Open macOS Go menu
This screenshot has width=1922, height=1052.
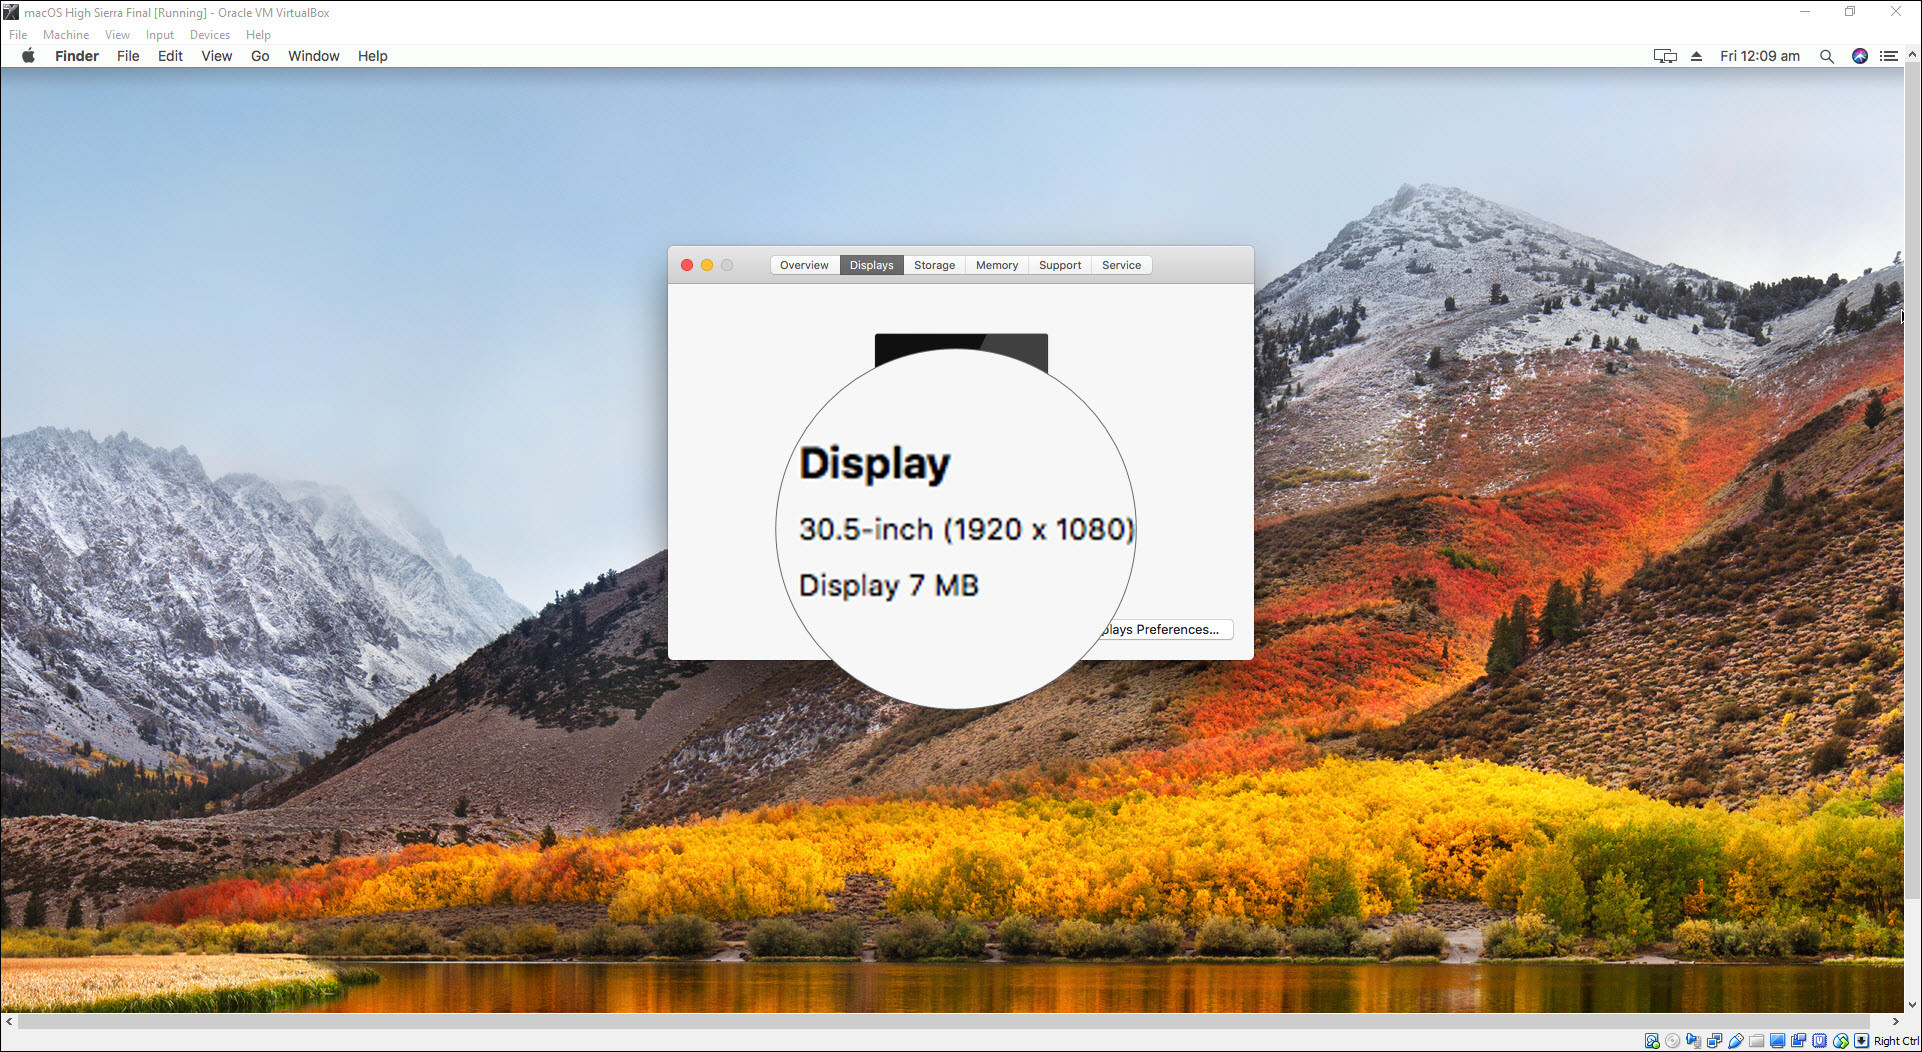coord(260,56)
